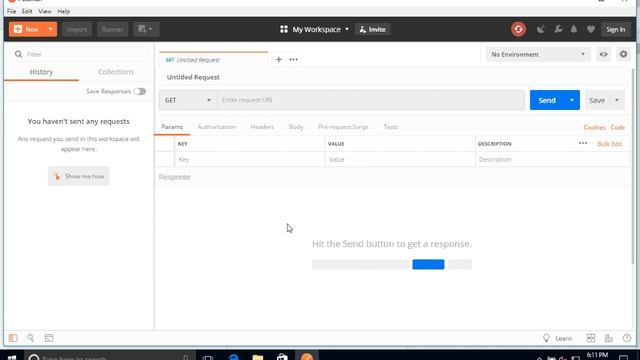Open the No Environment dropdown

[x=538, y=54]
